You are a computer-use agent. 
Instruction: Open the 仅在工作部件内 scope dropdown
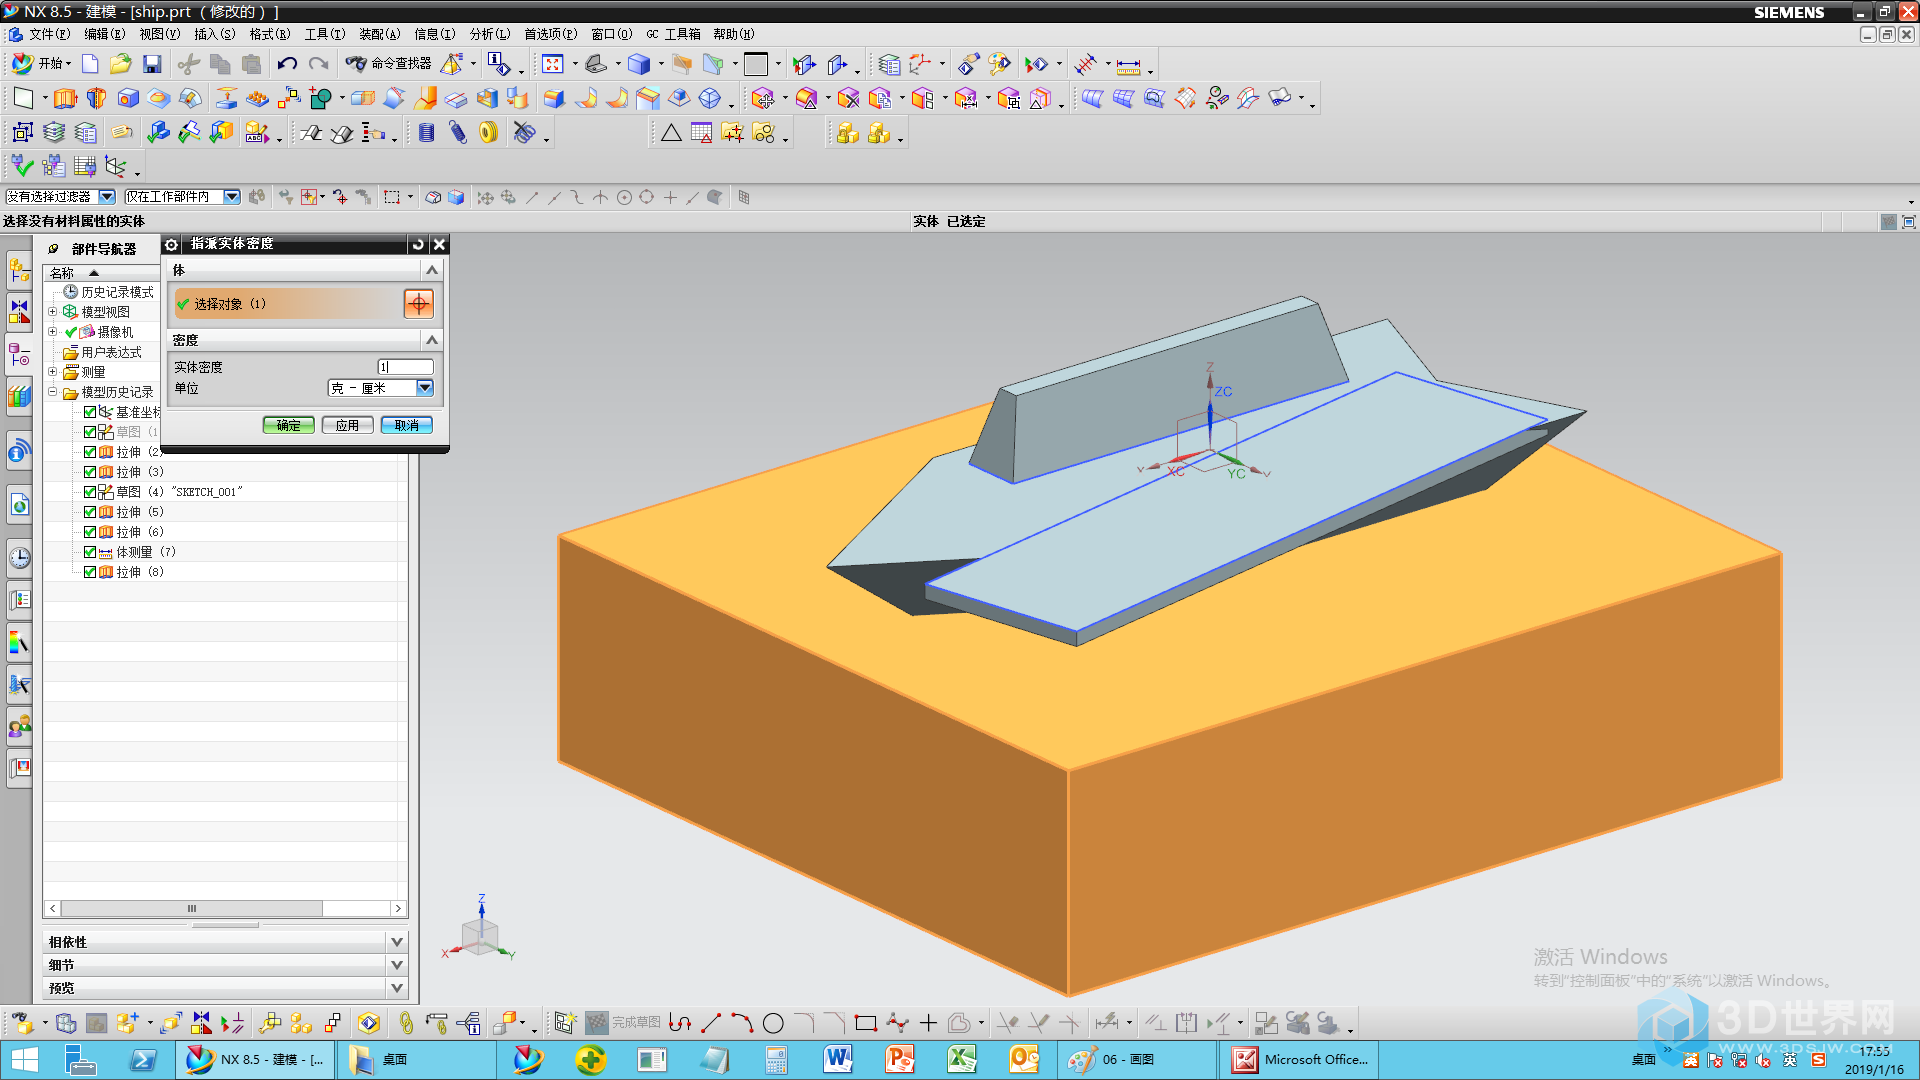point(232,197)
